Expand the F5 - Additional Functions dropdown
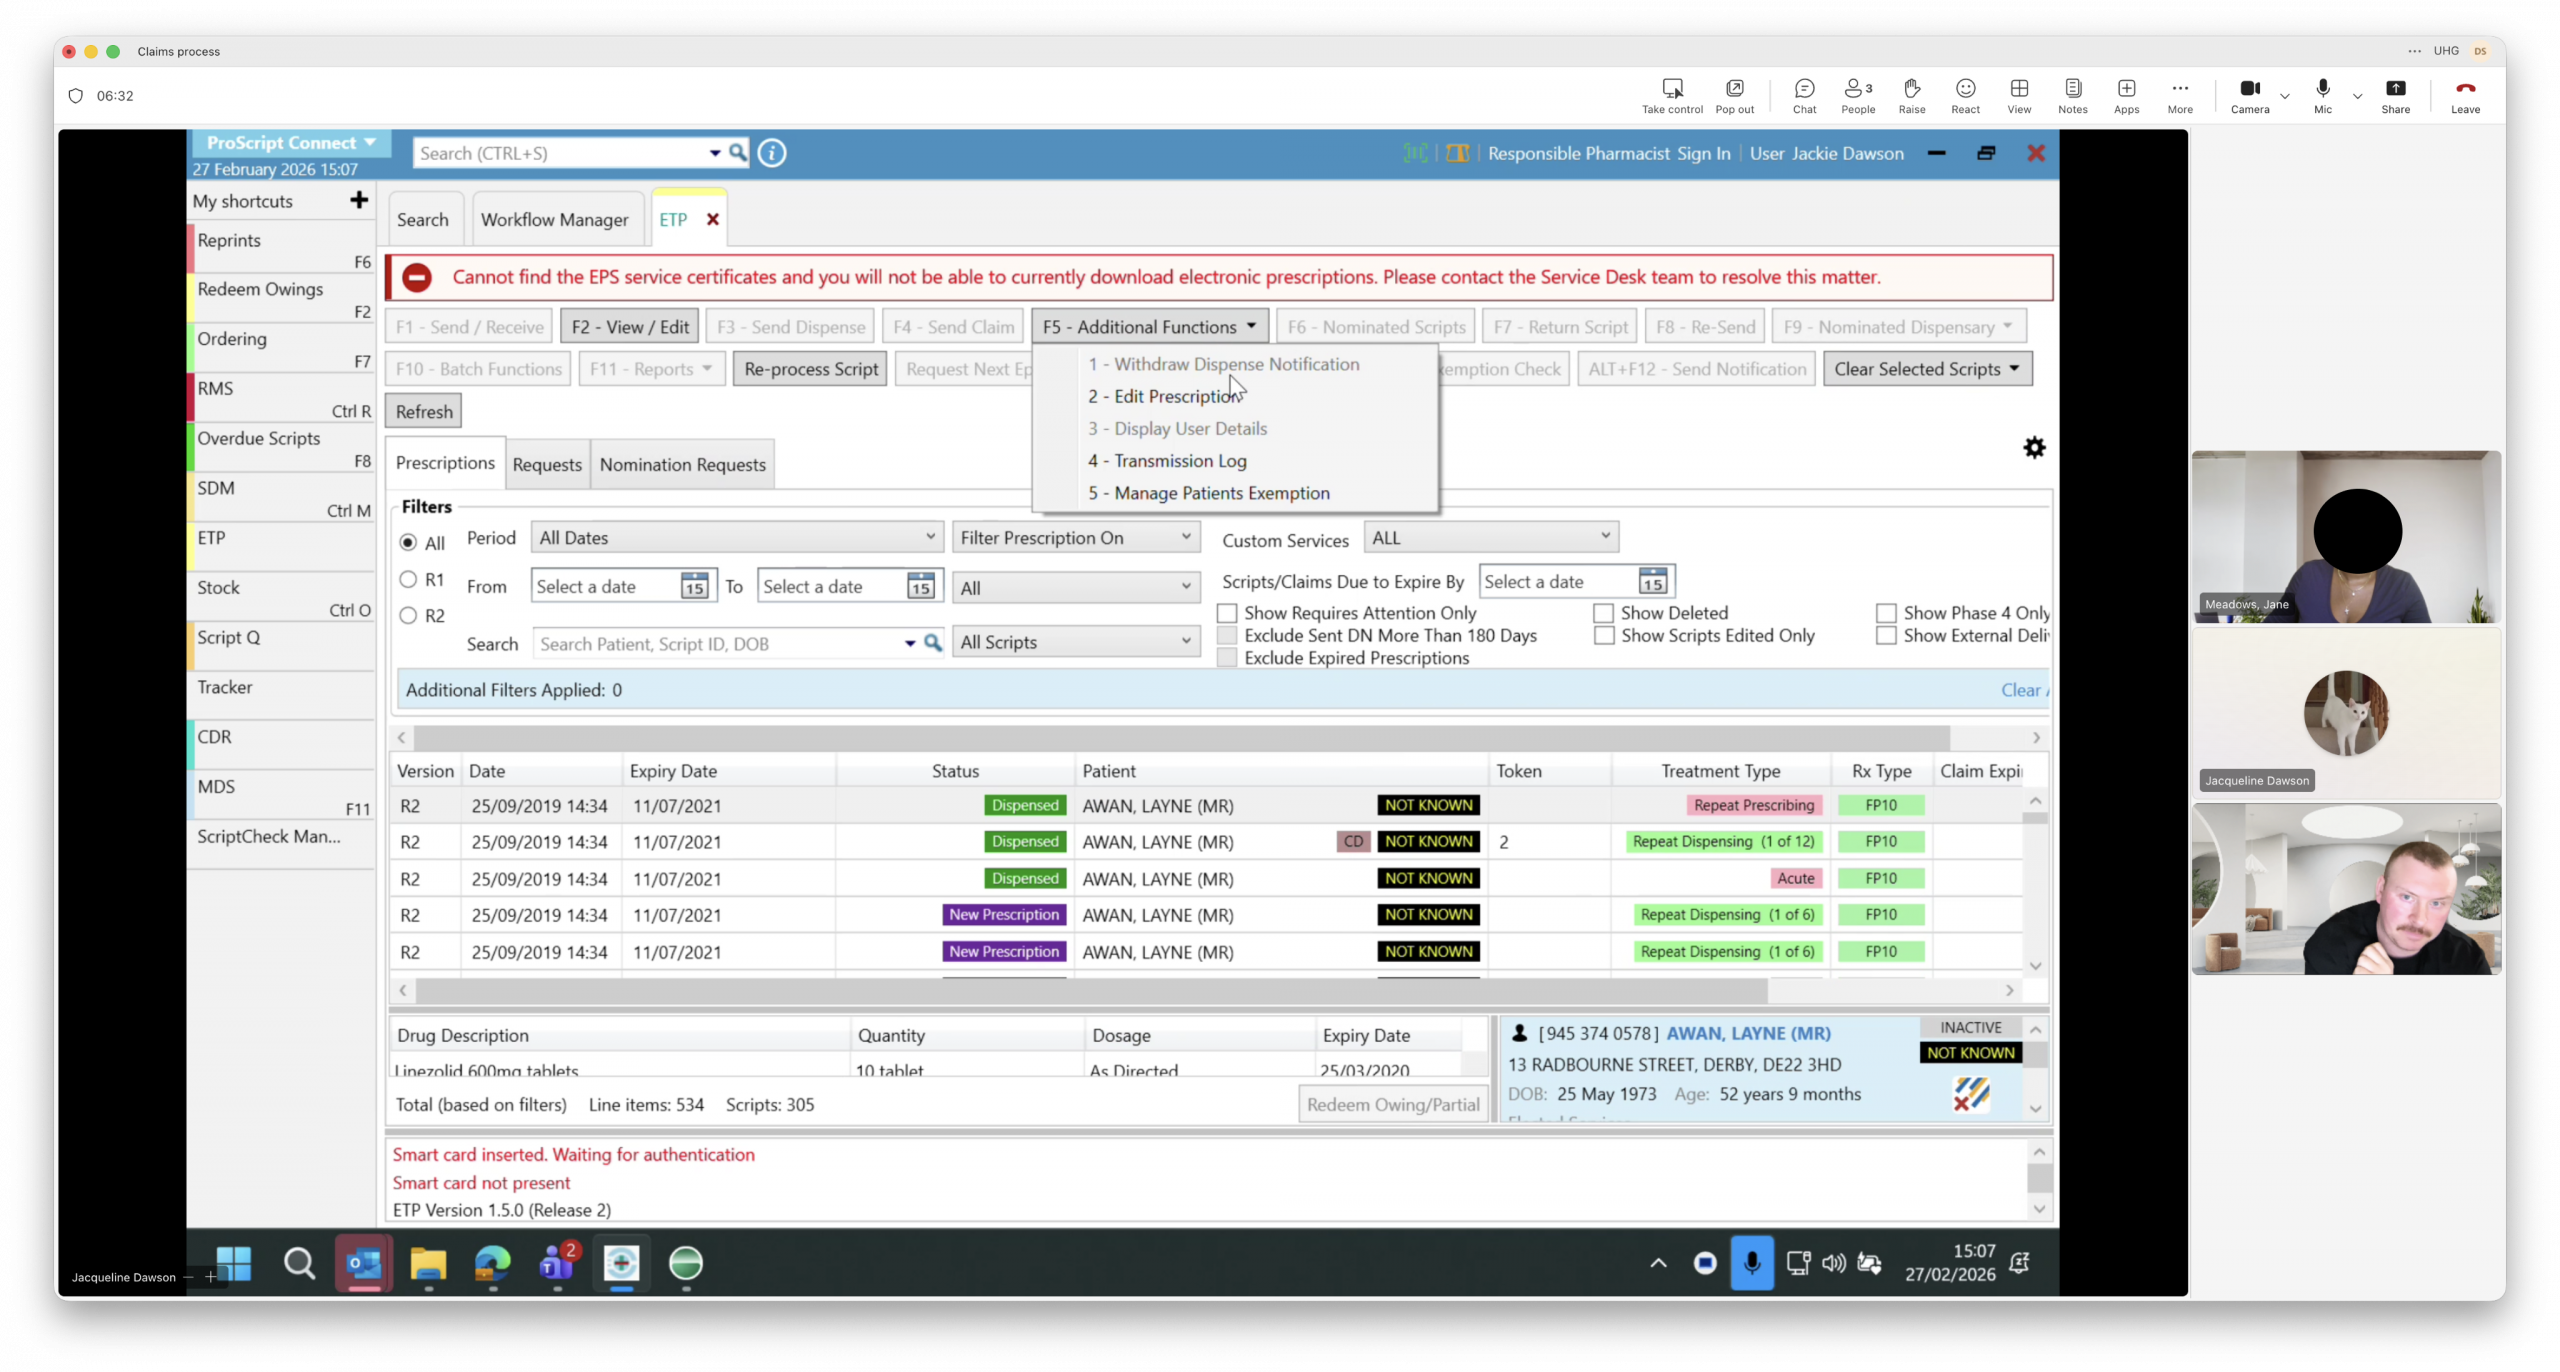 (x=1149, y=327)
